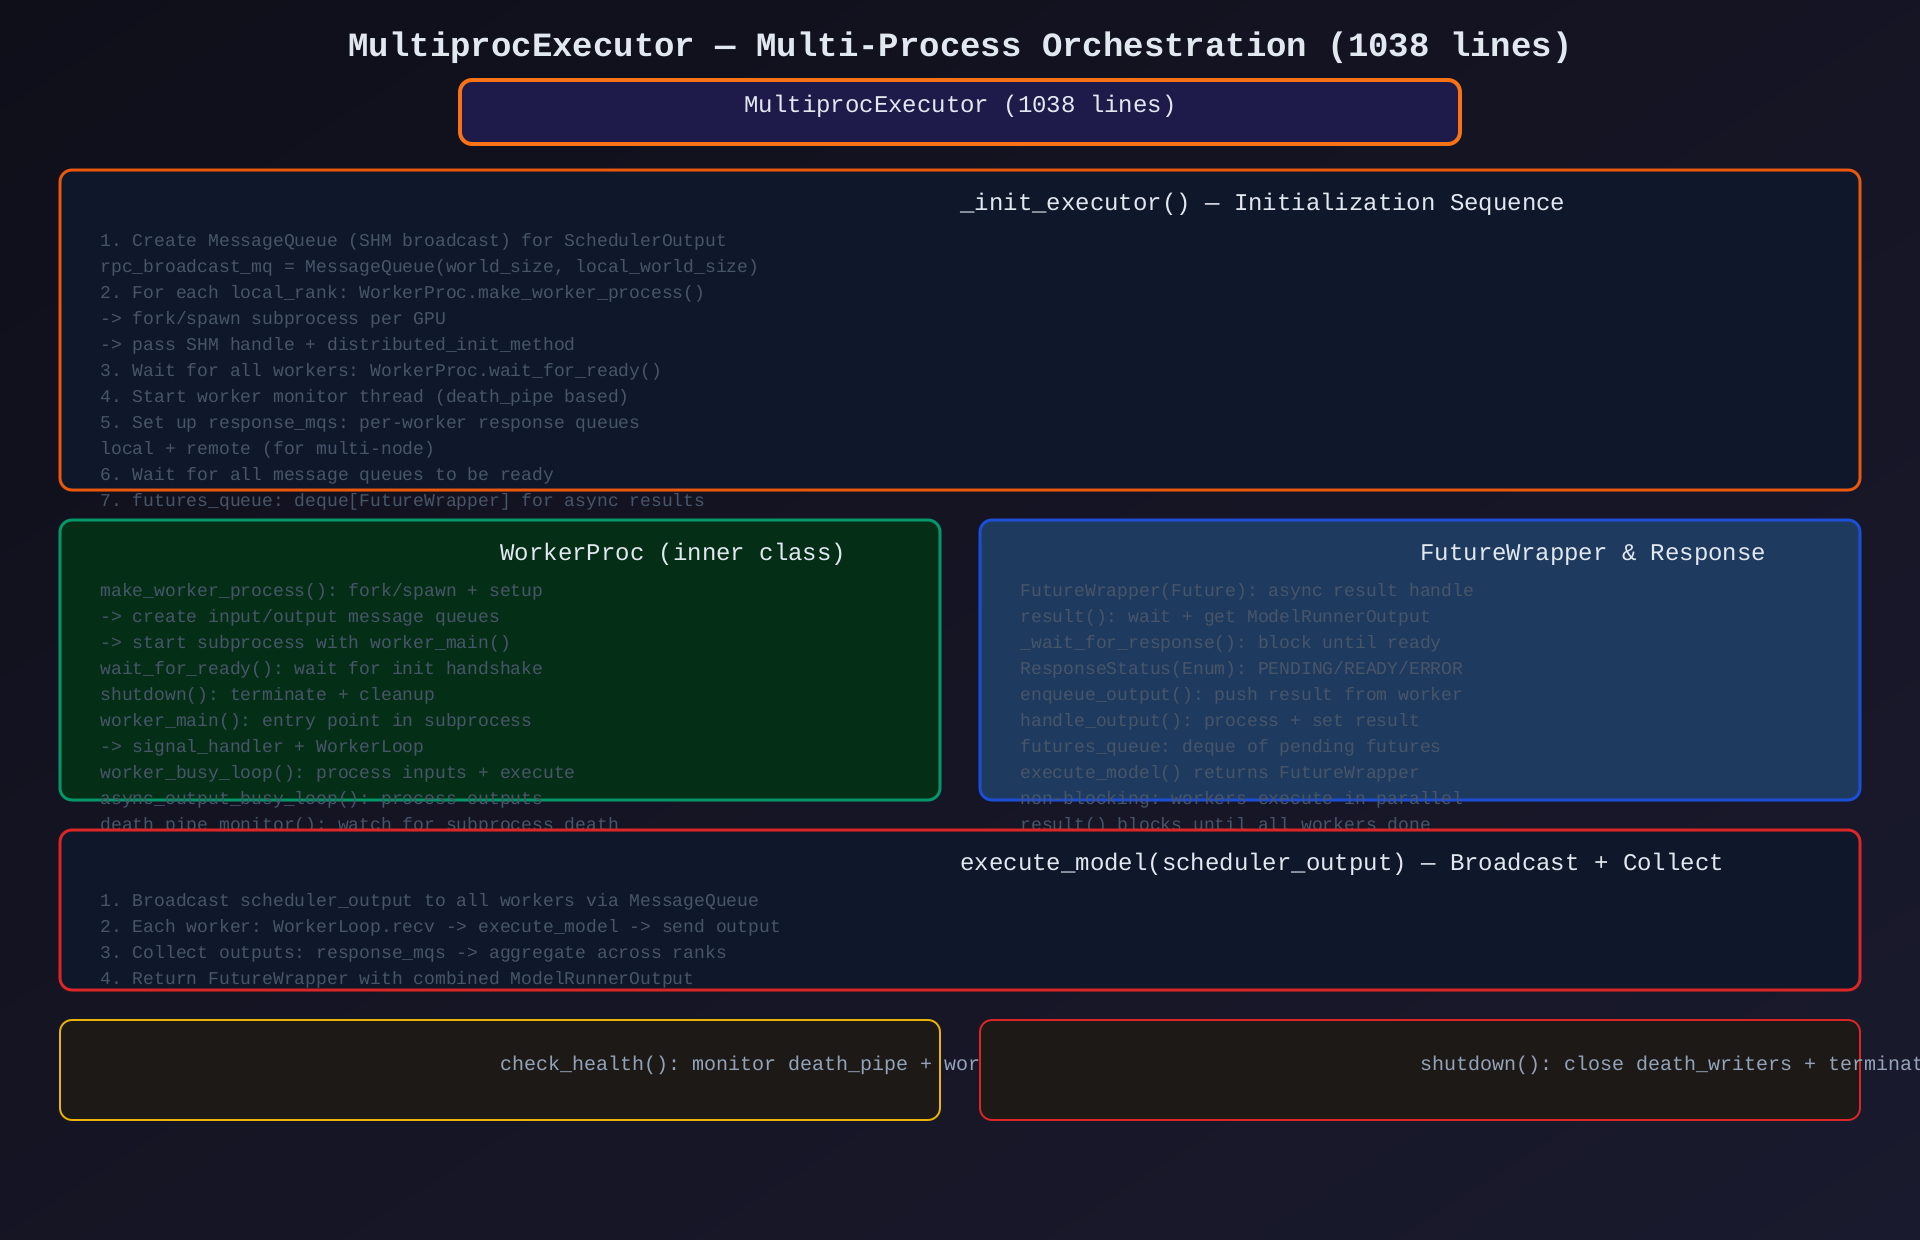Viewport: 1920px width, 1240px height.
Task: Click 'Collect outputs: response_mqs' step
Action: pos(412,953)
